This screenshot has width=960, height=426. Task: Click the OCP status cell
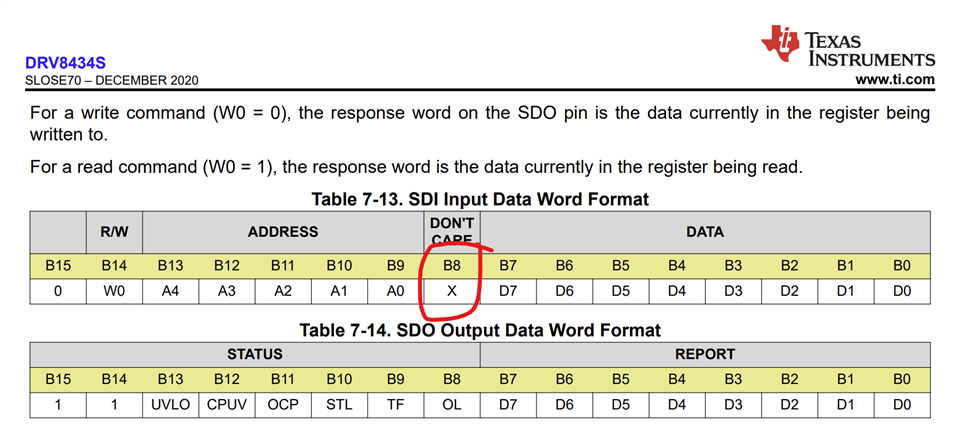(283, 405)
